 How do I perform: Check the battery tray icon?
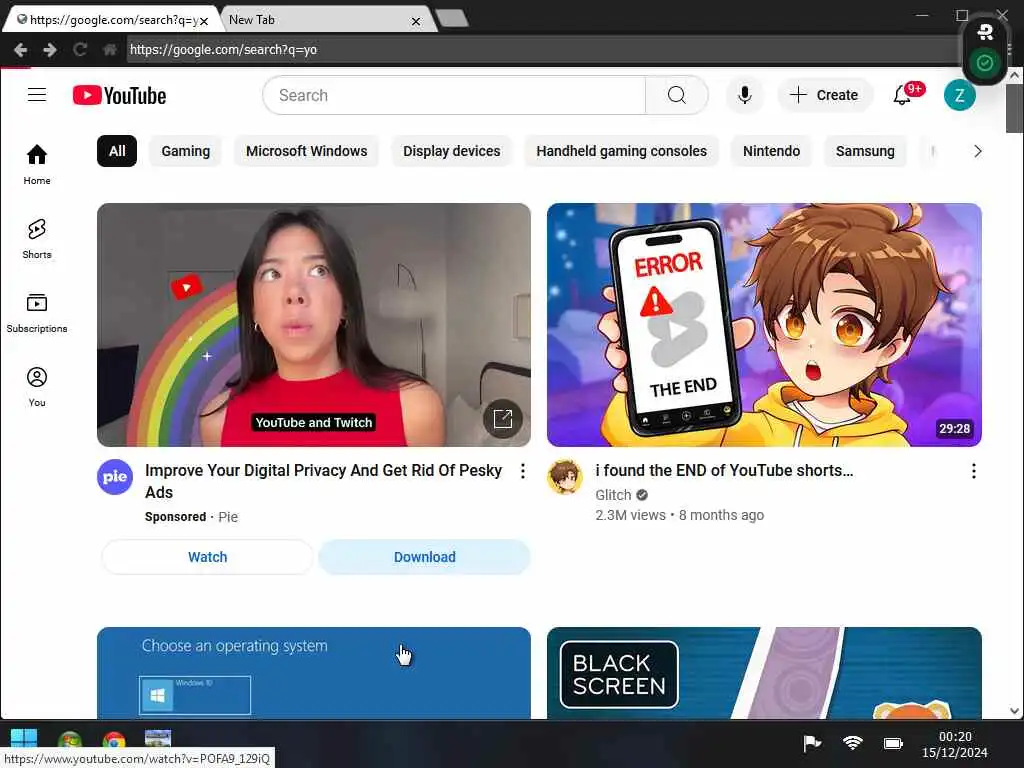point(893,743)
